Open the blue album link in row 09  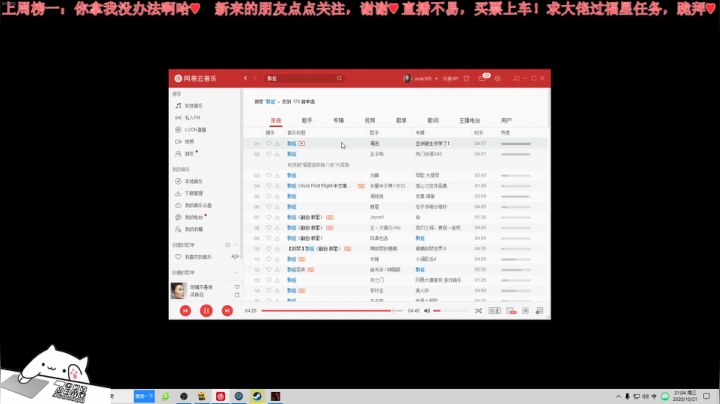[420, 238]
